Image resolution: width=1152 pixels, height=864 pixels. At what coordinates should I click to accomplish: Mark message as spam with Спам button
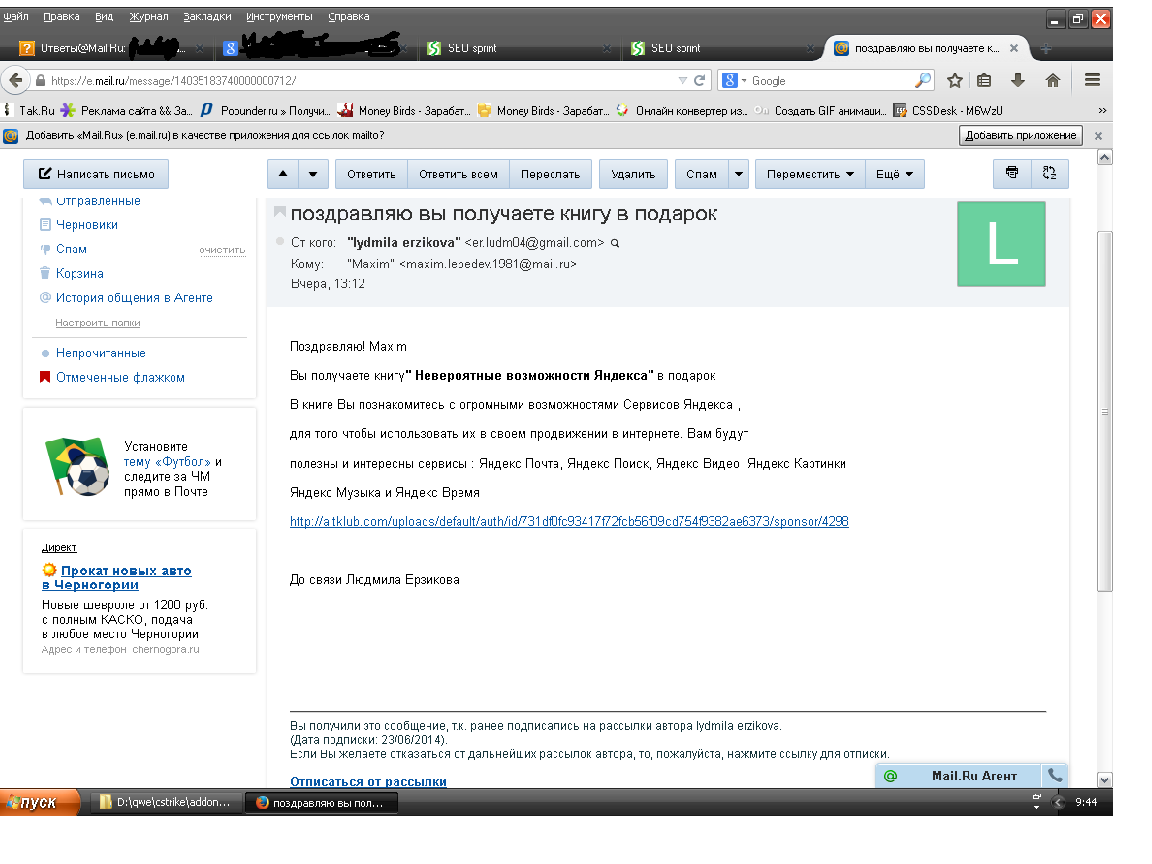tap(701, 174)
